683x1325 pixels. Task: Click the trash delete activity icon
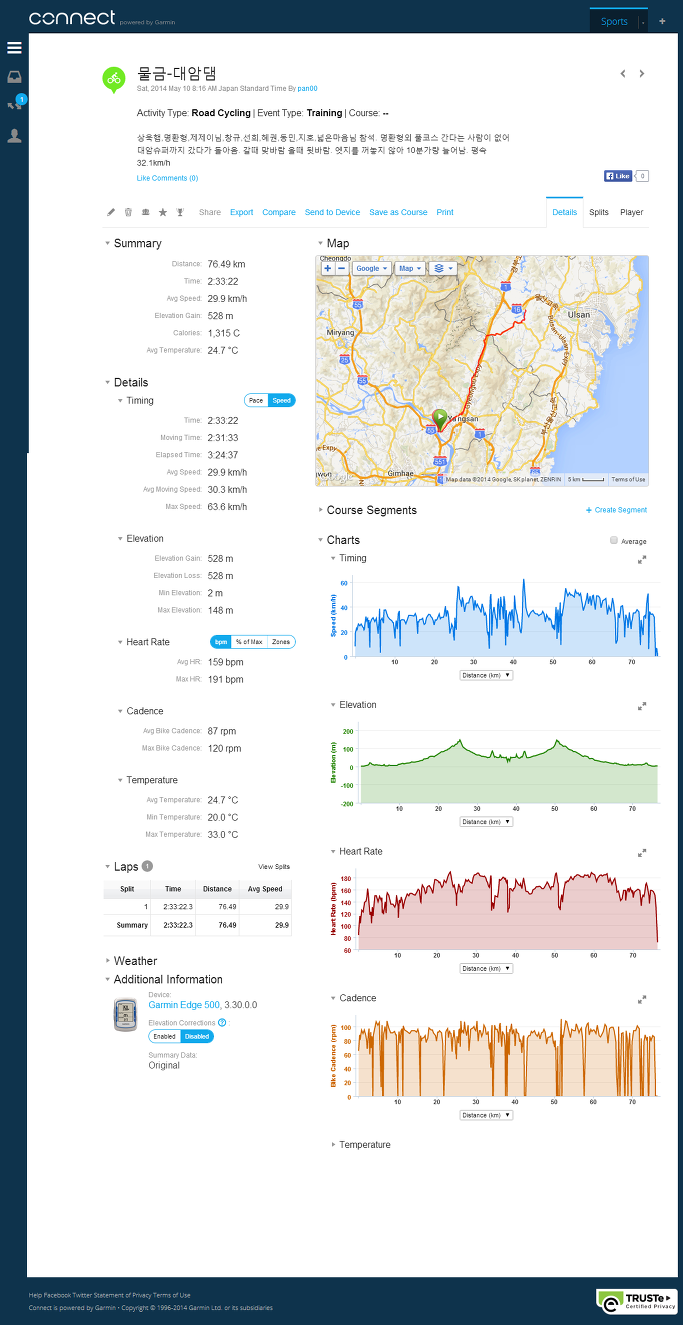(x=128, y=212)
